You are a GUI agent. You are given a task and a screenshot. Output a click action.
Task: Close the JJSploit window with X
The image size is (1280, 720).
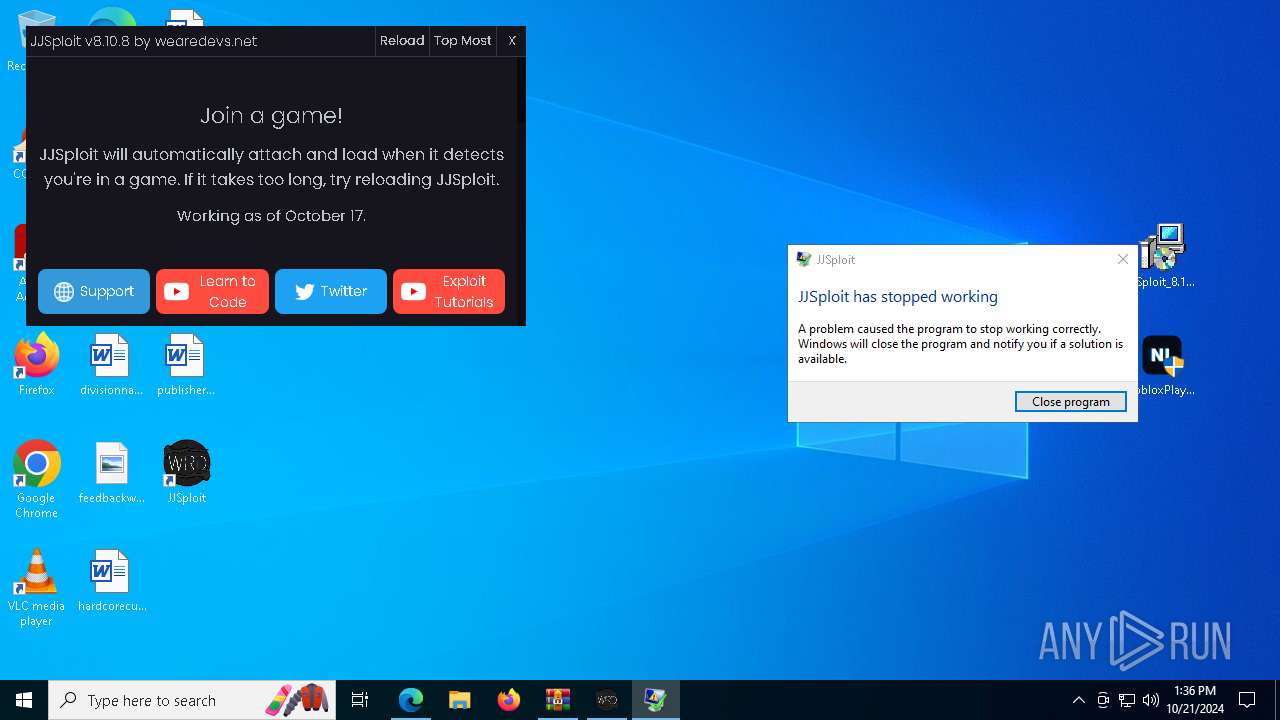[x=512, y=41]
